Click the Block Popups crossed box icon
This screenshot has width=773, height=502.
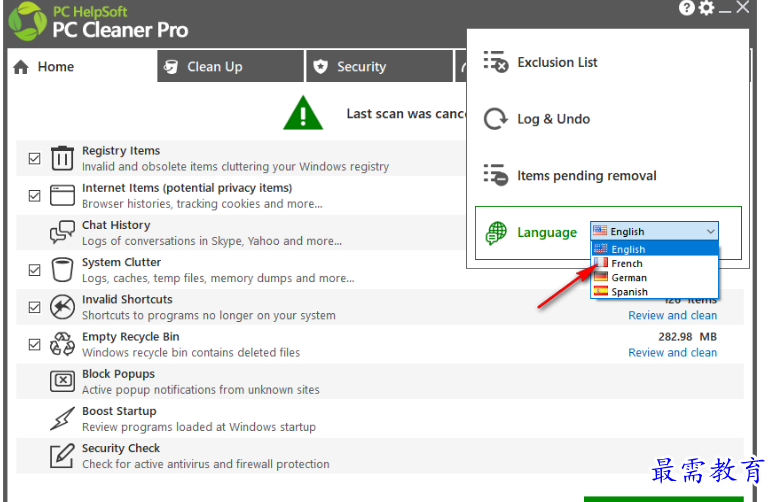62,381
